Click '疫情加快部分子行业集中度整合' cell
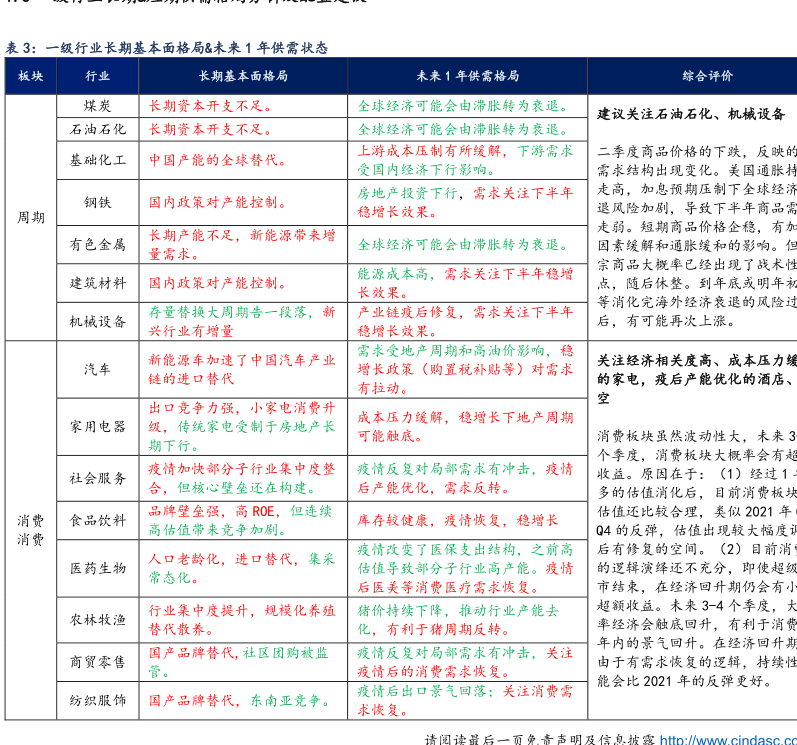The width and height of the screenshot is (797, 745). point(242,478)
